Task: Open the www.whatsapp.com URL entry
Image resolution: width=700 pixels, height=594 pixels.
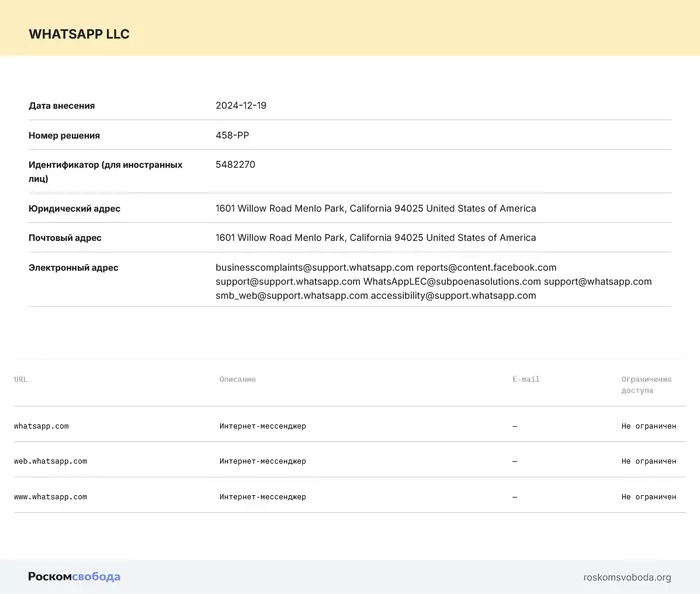Action: coord(50,496)
